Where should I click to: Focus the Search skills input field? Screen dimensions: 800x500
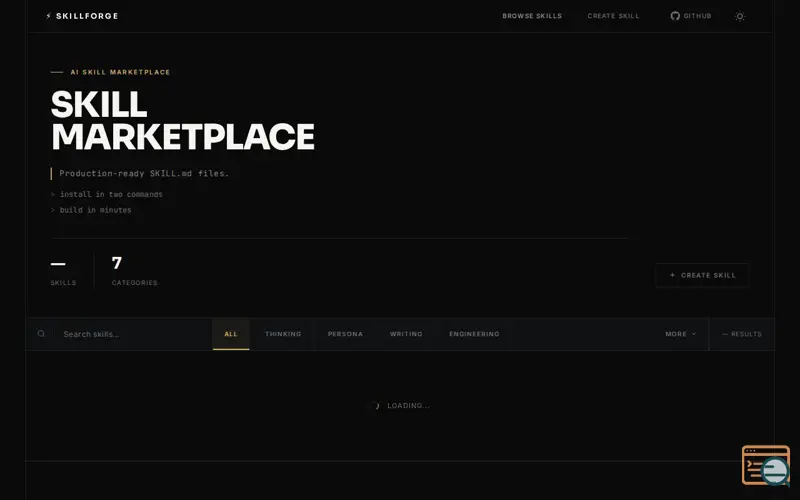point(133,334)
